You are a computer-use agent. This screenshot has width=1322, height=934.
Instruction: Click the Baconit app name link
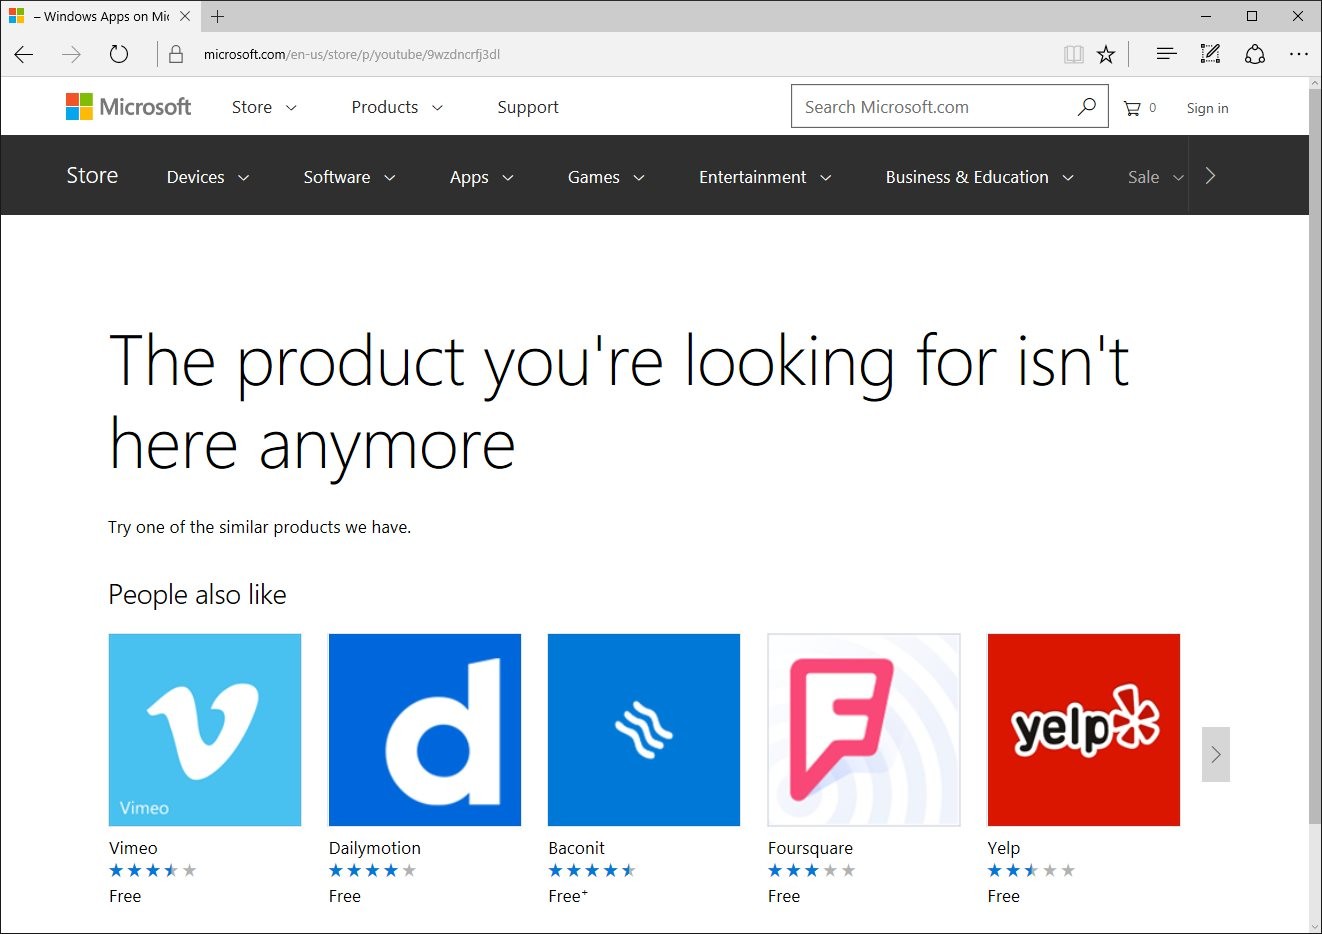tap(576, 848)
